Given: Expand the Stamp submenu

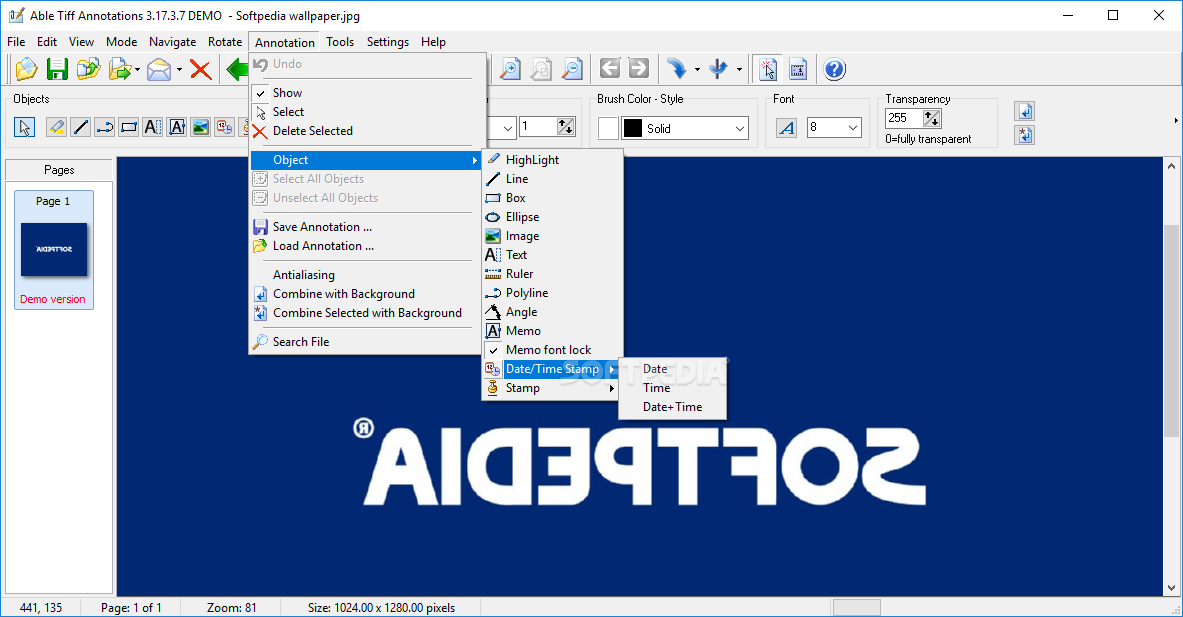Looking at the screenshot, I should click(552, 388).
